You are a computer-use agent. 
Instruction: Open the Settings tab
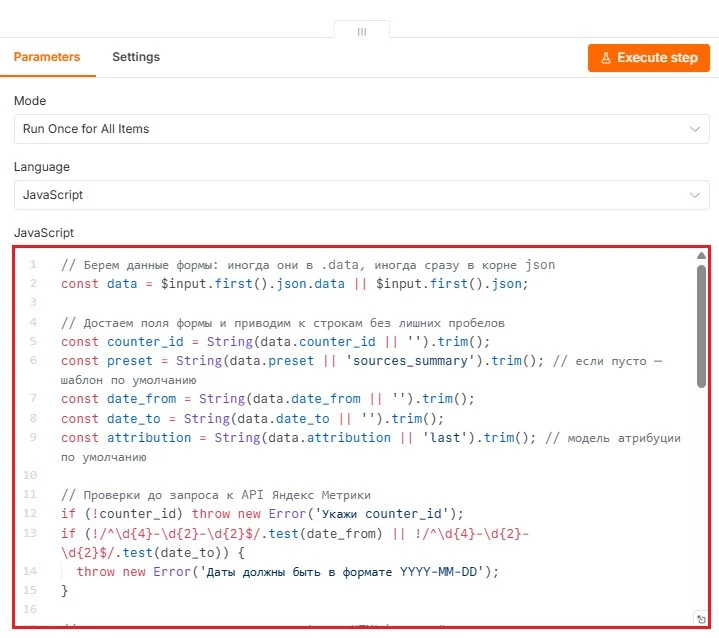[136, 57]
